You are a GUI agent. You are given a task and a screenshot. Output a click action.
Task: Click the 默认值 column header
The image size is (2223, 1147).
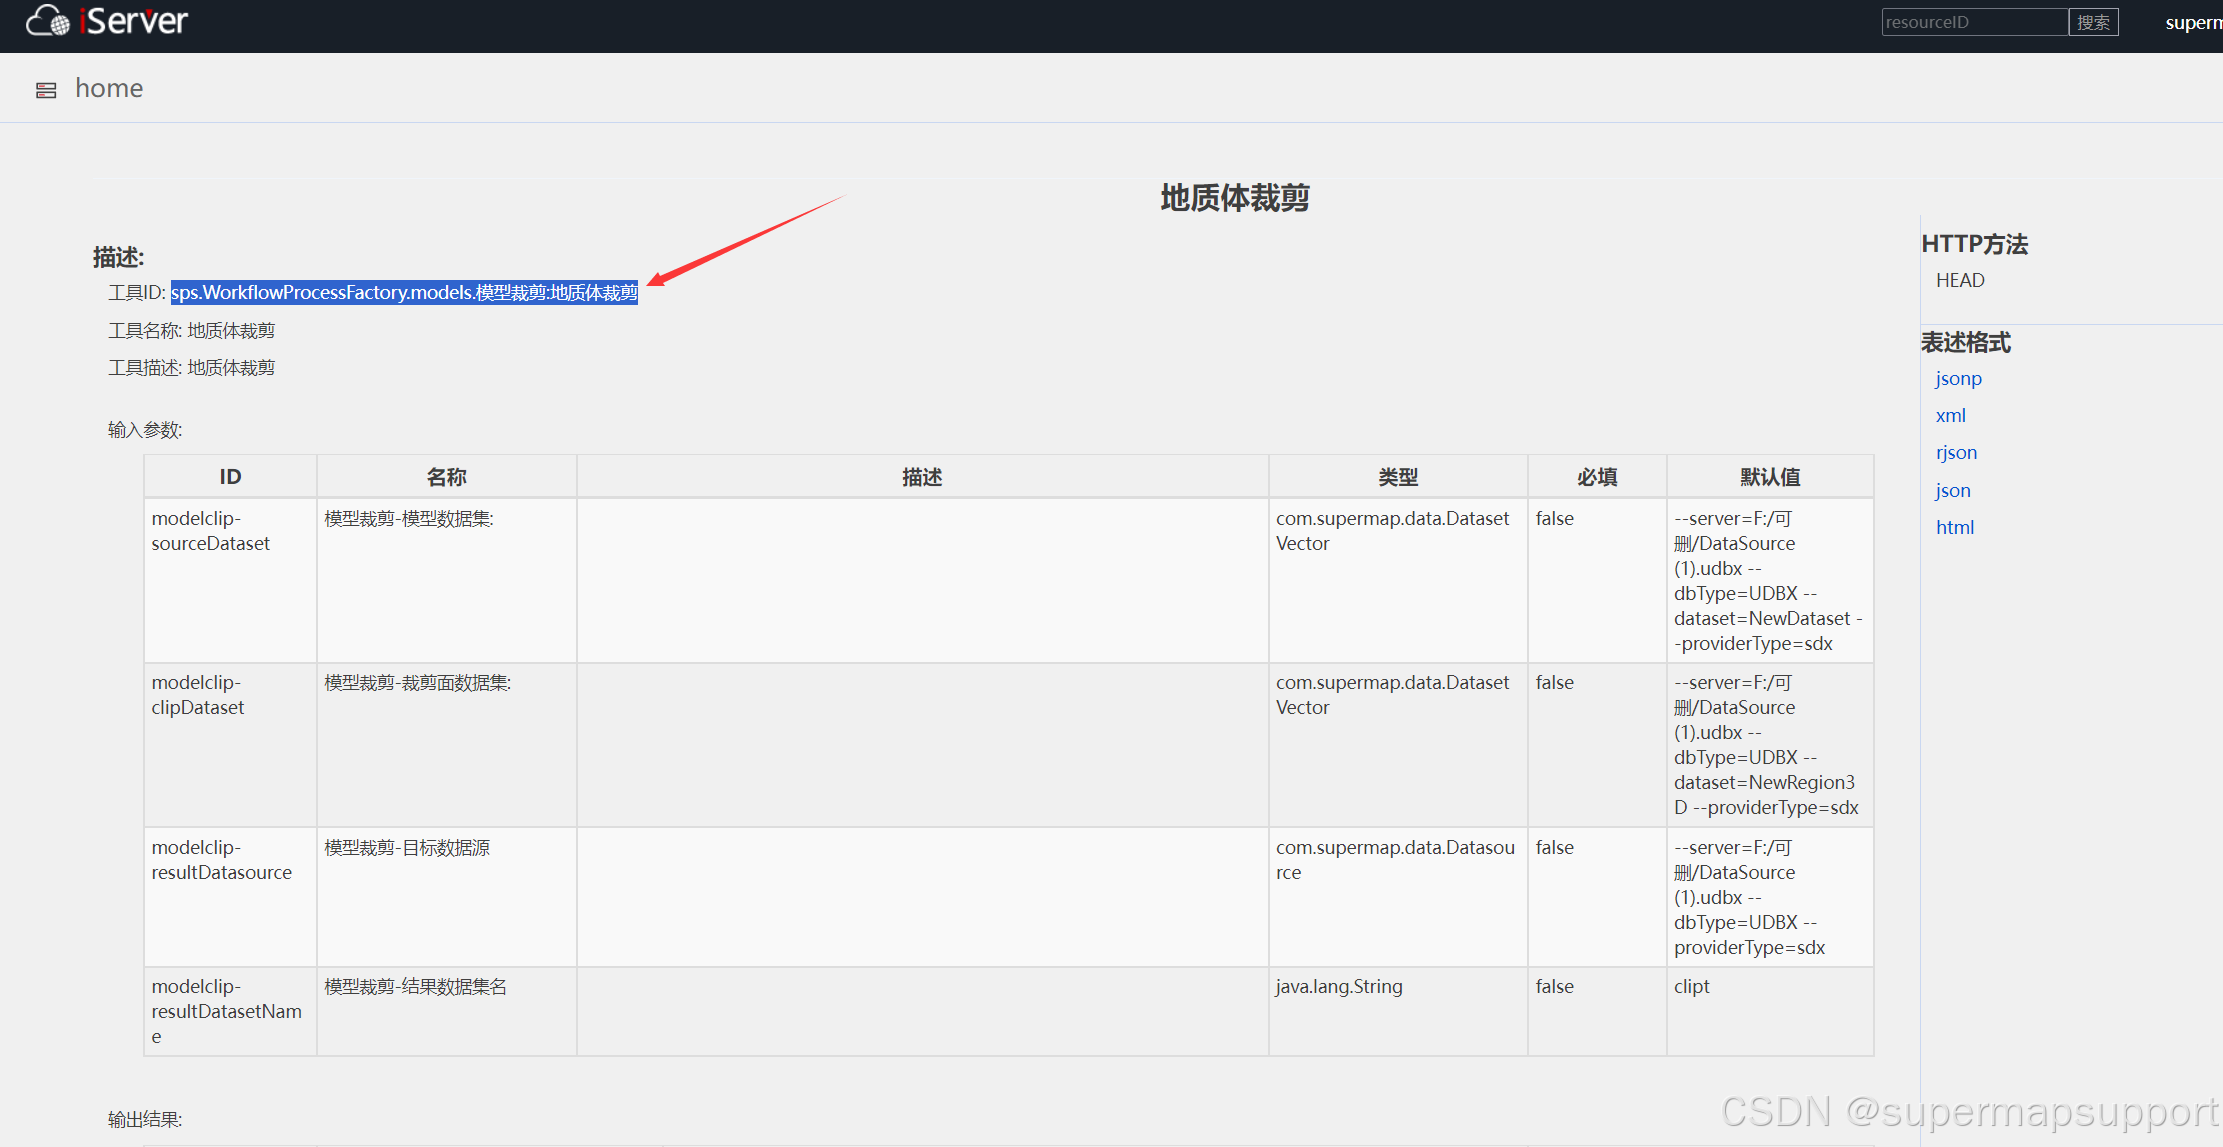click(1769, 477)
